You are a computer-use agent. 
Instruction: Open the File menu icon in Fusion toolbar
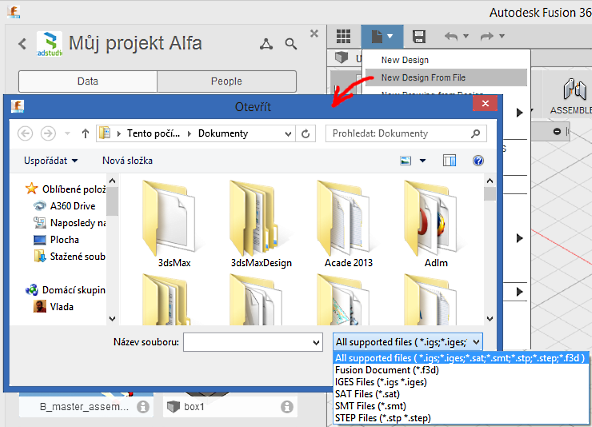(x=382, y=37)
